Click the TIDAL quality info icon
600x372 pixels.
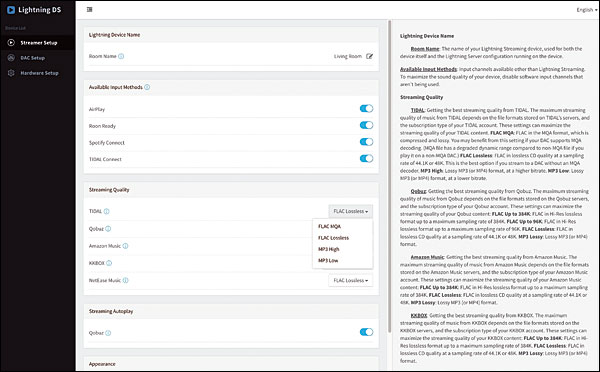point(106,211)
